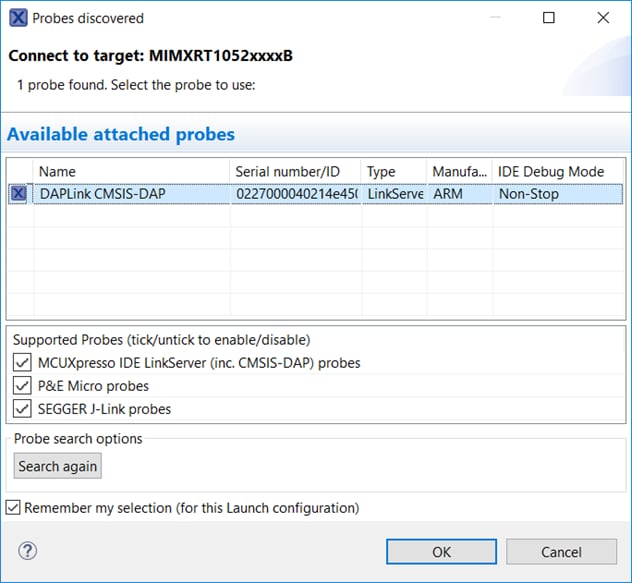Cancel the probe selection dialog
The height and width of the screenshot is (583, 632).
[x=559, y=552]
